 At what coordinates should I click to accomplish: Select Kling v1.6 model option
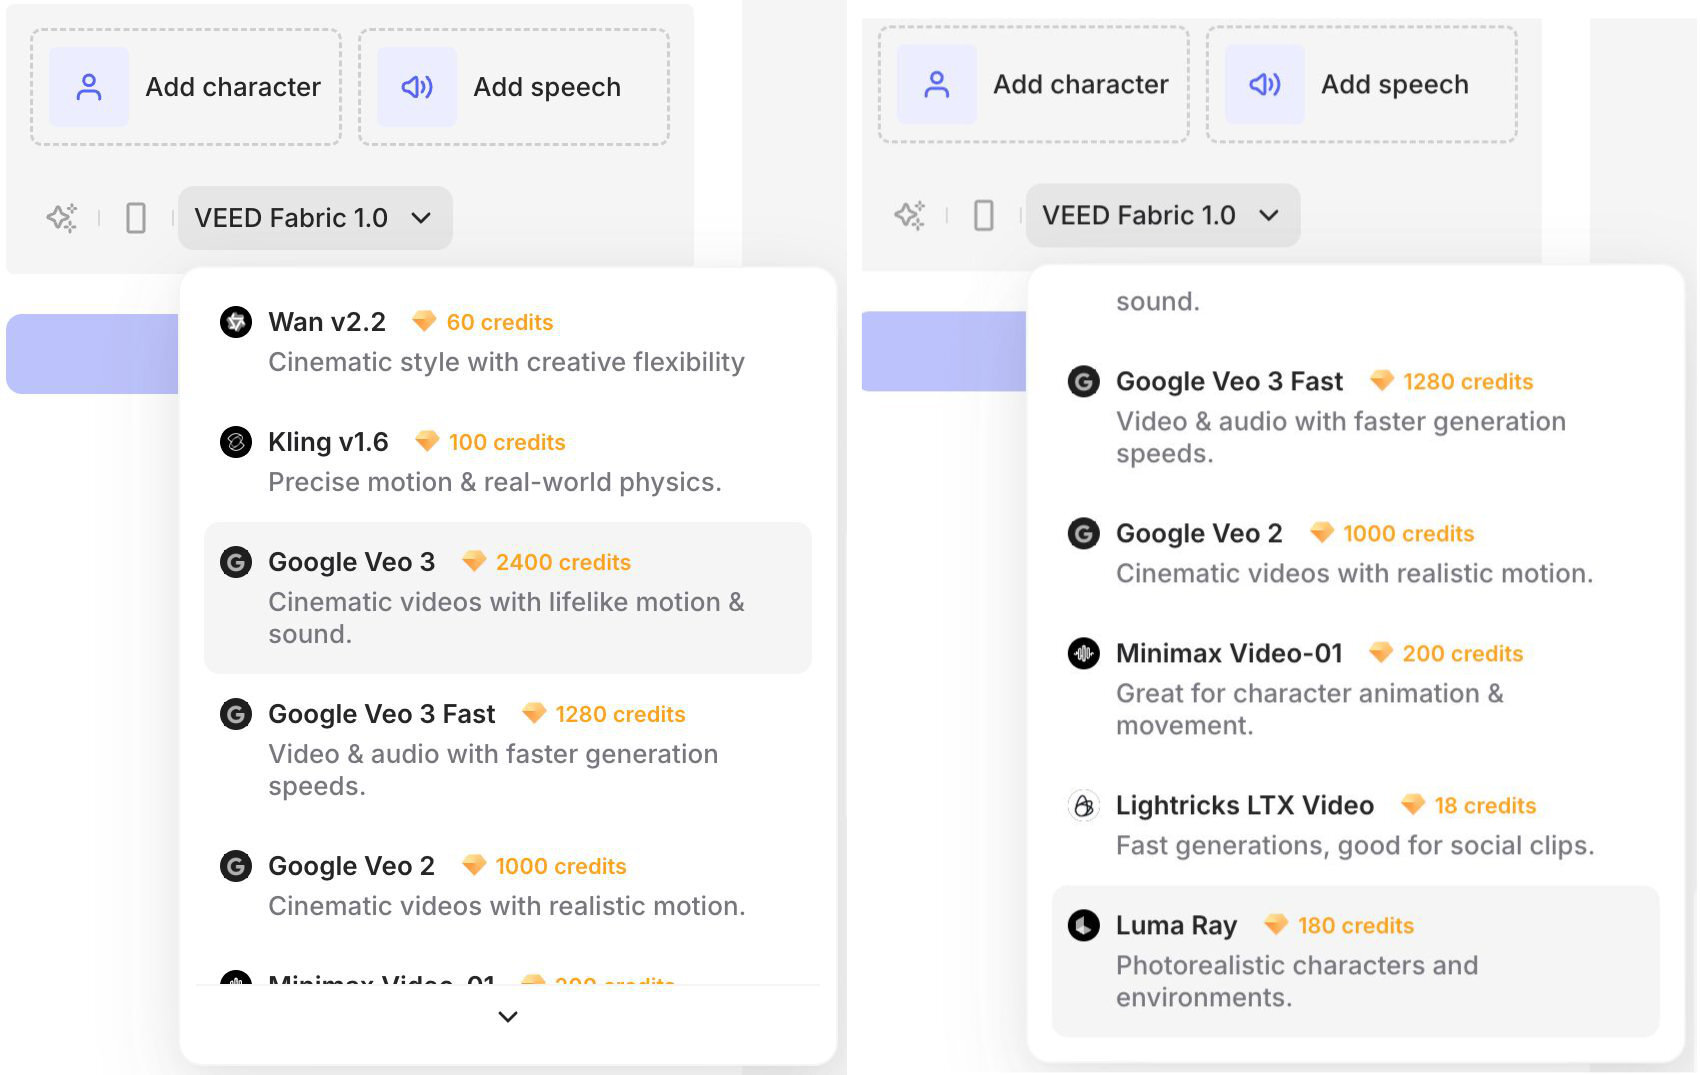tap(508, 462)
